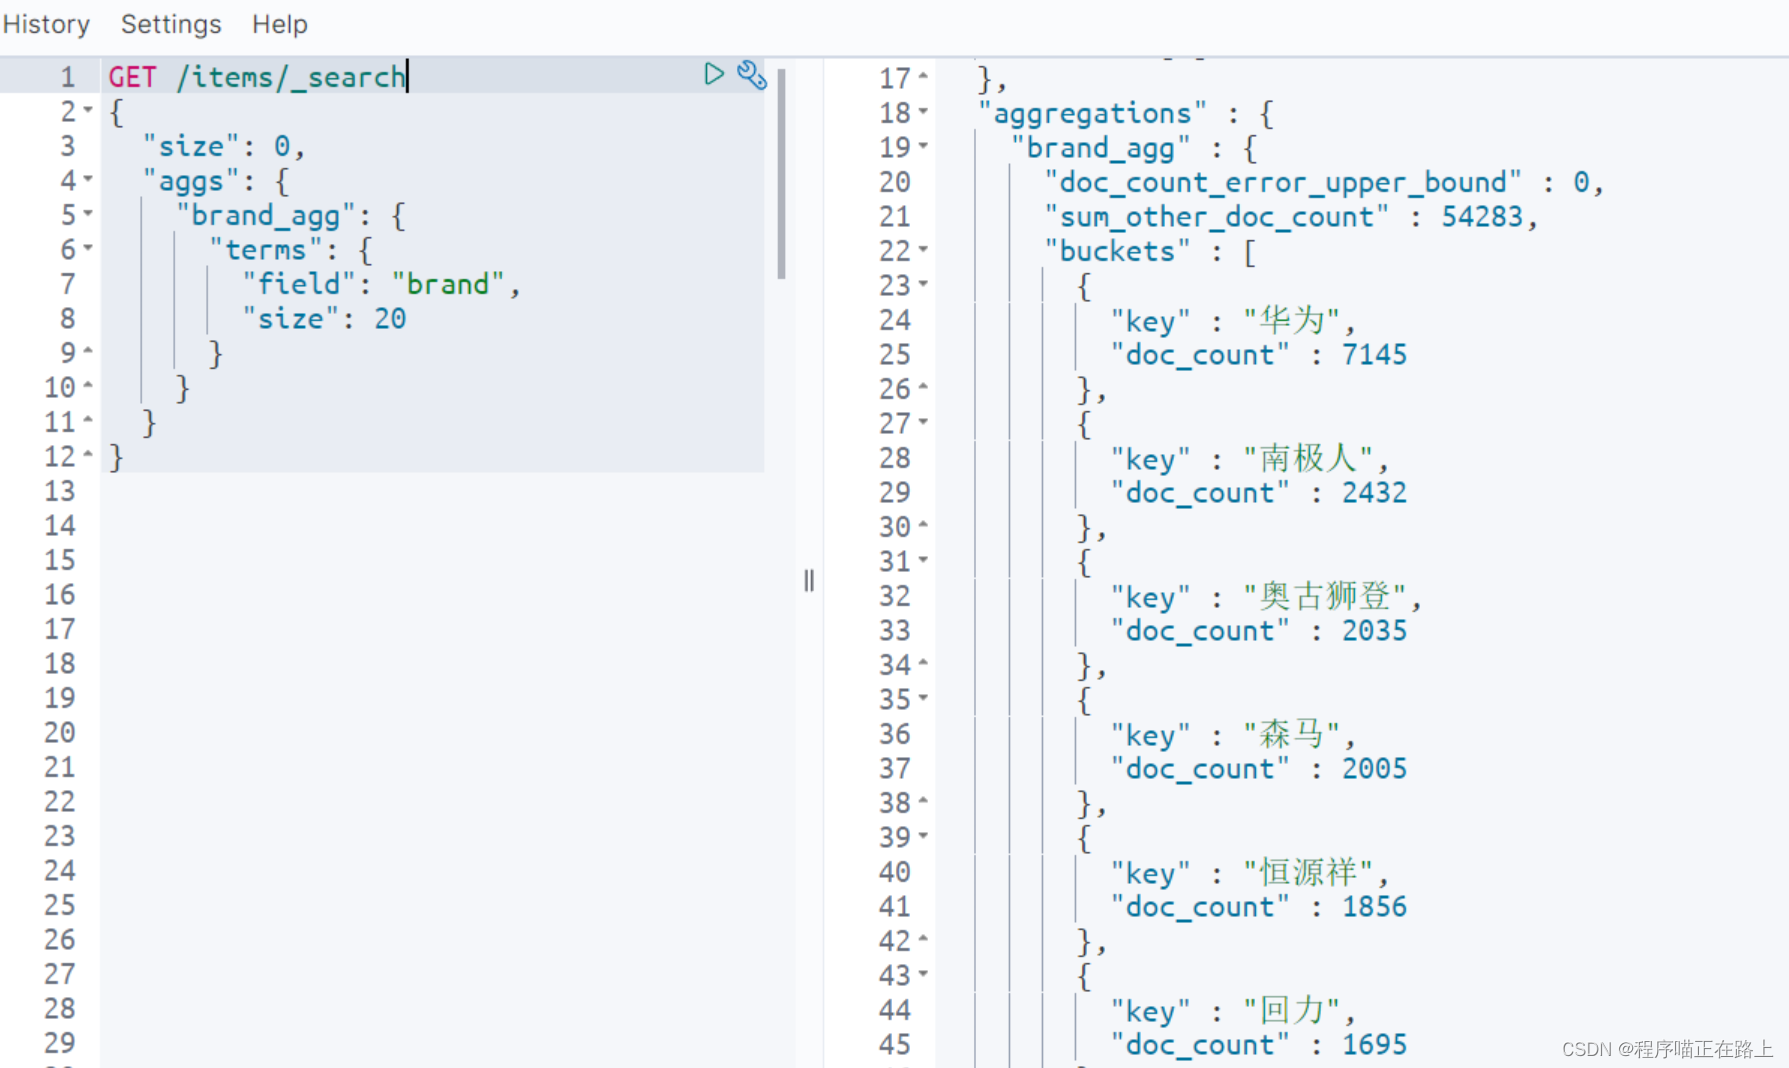
Task: Click the key "回力" in response
Action: [1292, 1010]
